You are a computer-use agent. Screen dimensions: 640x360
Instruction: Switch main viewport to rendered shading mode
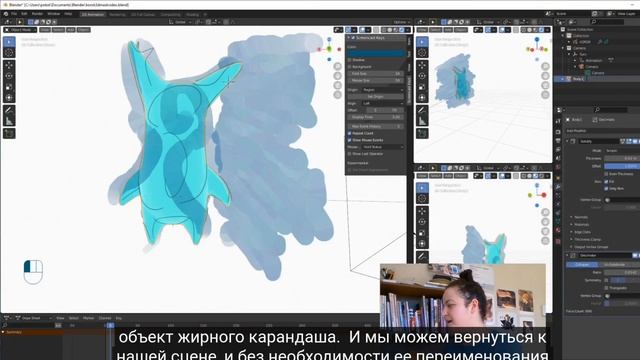(x=402, y=30)
